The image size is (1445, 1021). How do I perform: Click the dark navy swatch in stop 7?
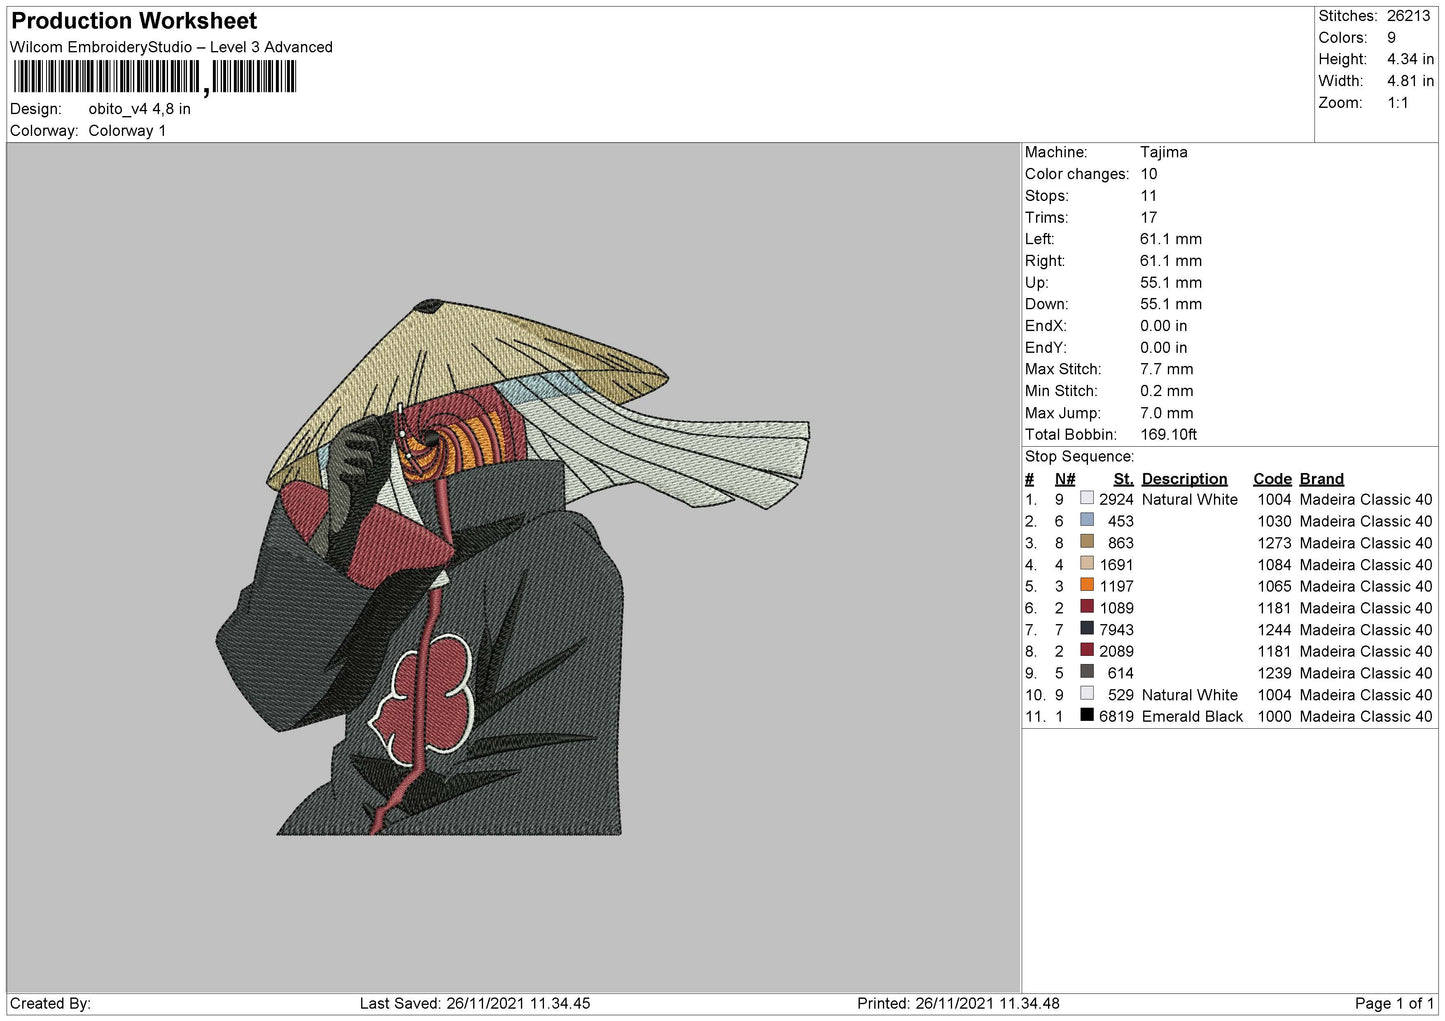pyautogui.click(x=1087, y=628)
